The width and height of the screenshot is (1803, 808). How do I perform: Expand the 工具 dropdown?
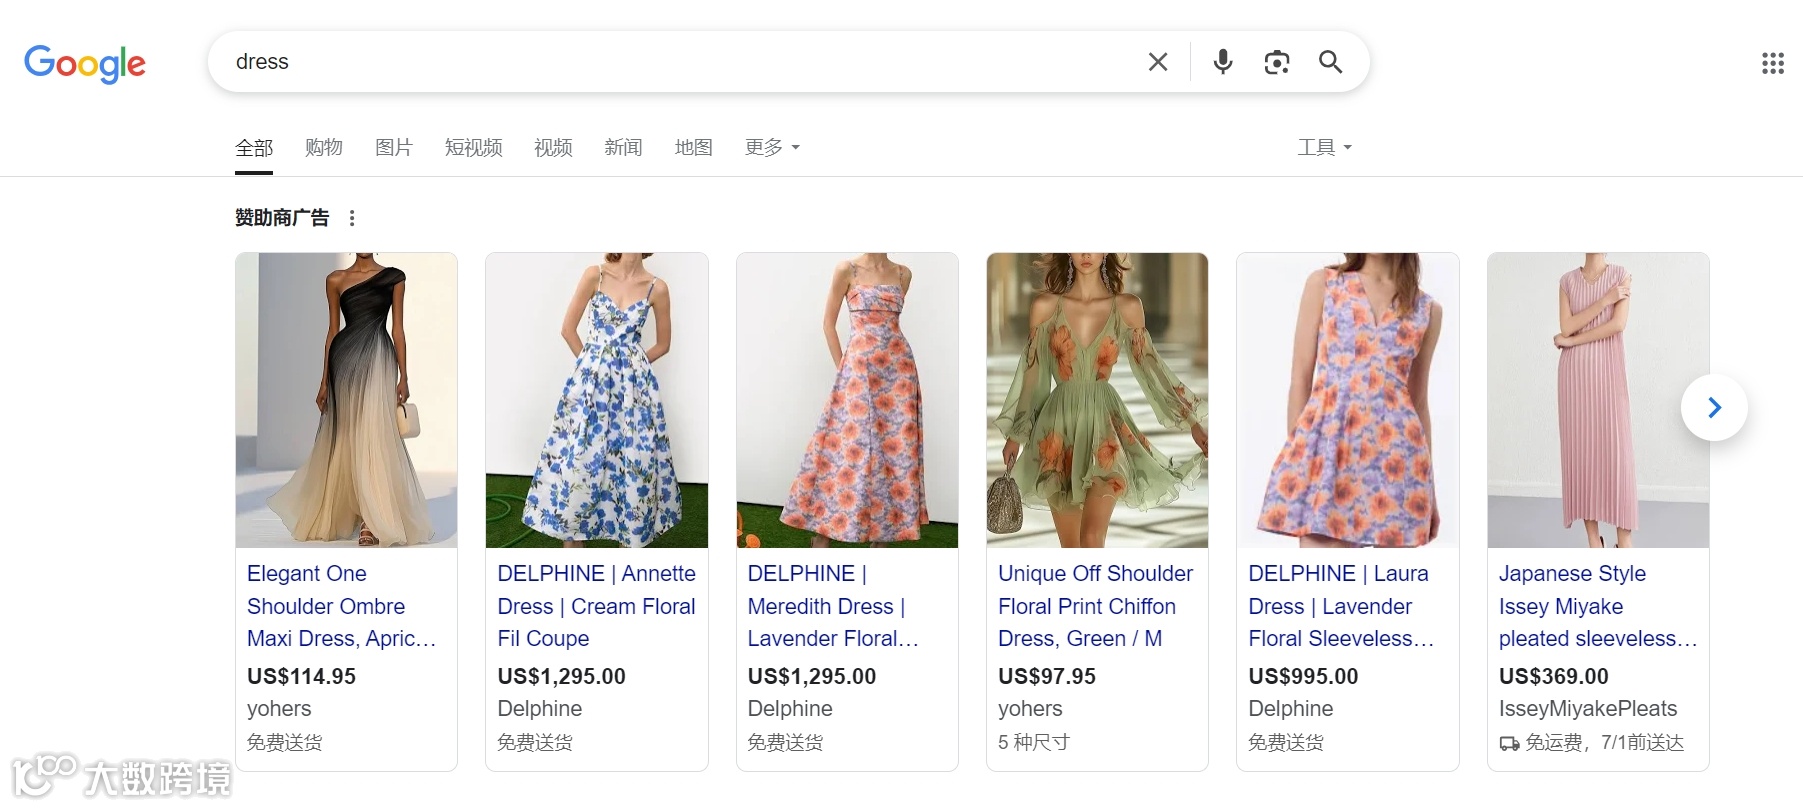click(1324, 148)
